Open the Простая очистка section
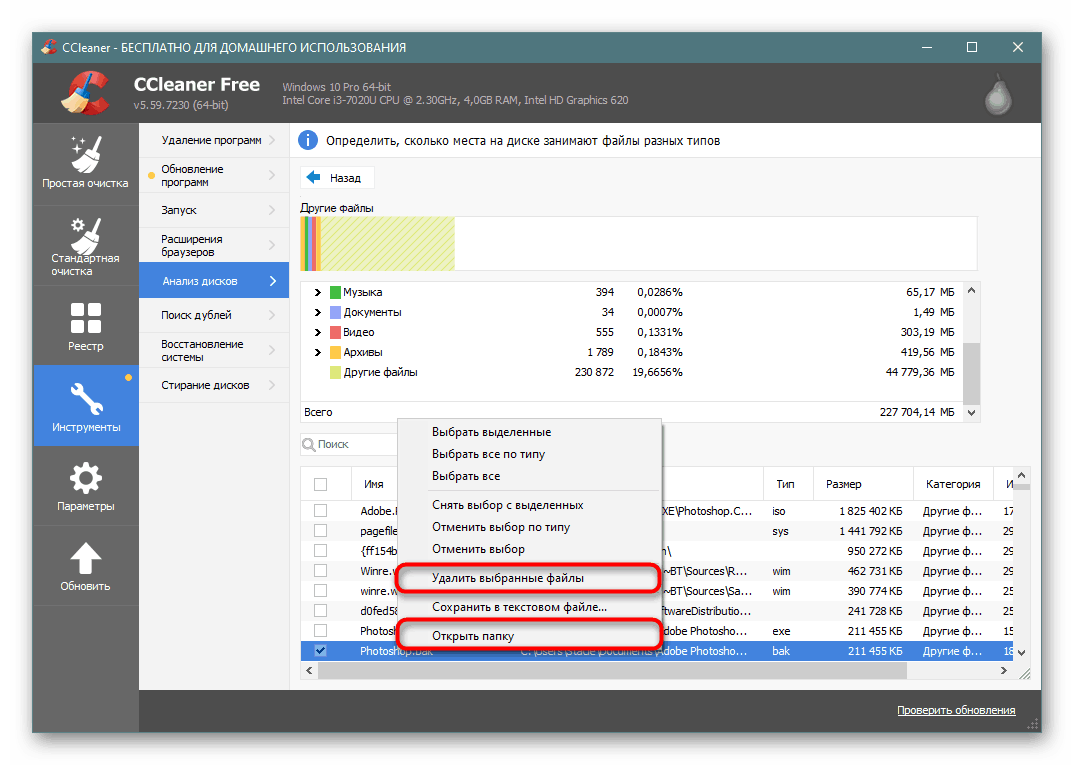The image size is (1074, 765). coord(86,164)
